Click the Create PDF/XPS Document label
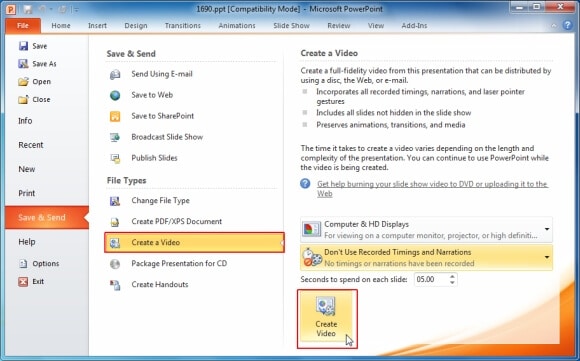This screenshot has width=580, height=361. pyautogui.click(x=176, y=222)
